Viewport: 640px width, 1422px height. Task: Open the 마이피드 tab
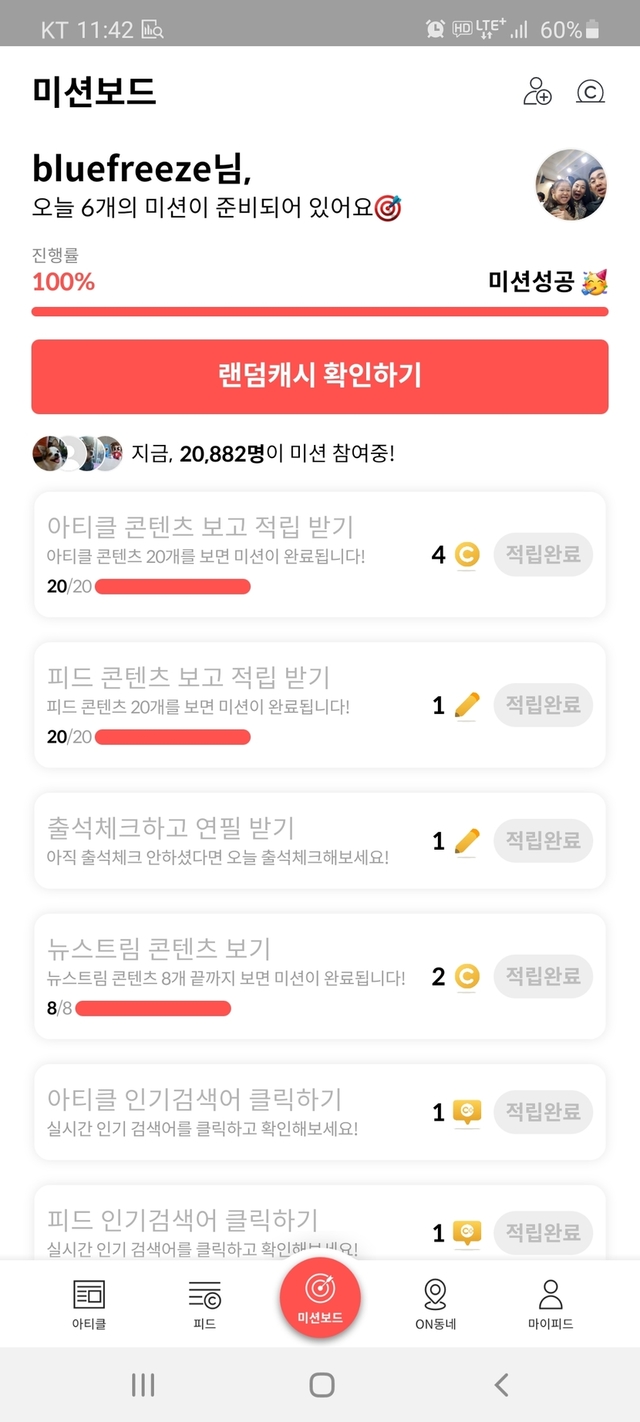pyautogui.click(x=551, y=1303)
